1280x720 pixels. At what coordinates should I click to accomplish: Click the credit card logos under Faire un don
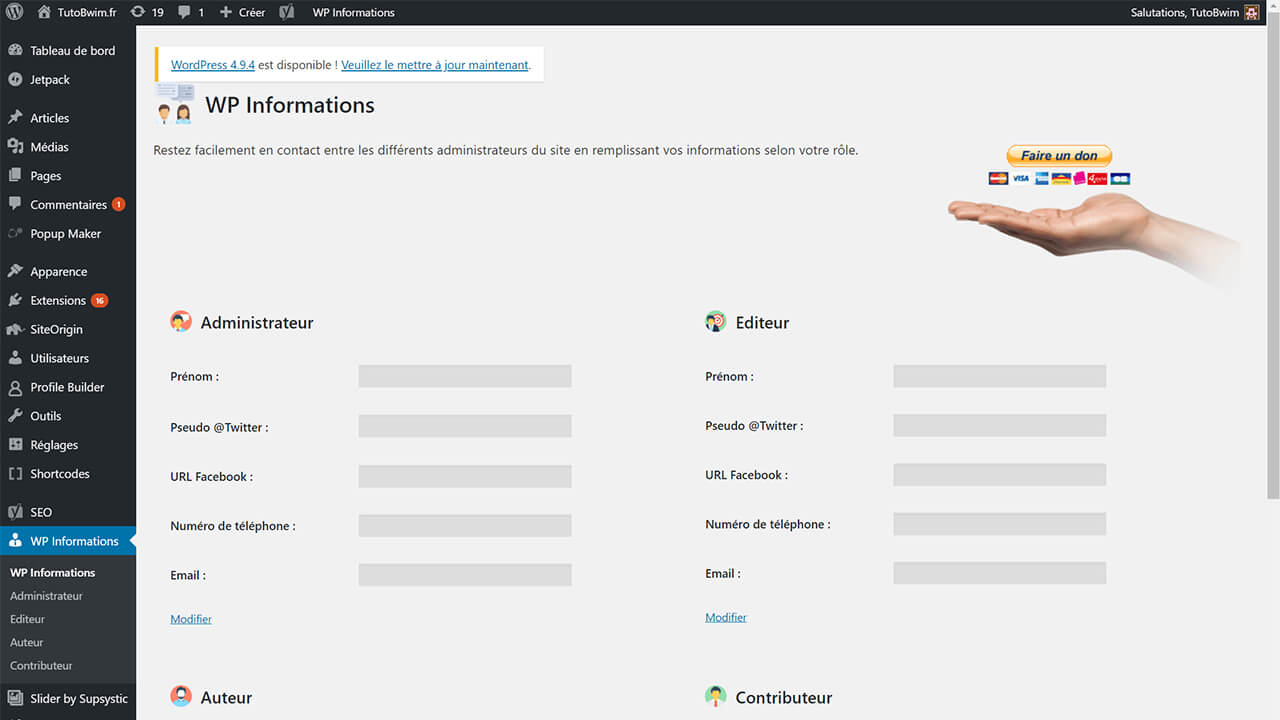(x=1059, y=178)
